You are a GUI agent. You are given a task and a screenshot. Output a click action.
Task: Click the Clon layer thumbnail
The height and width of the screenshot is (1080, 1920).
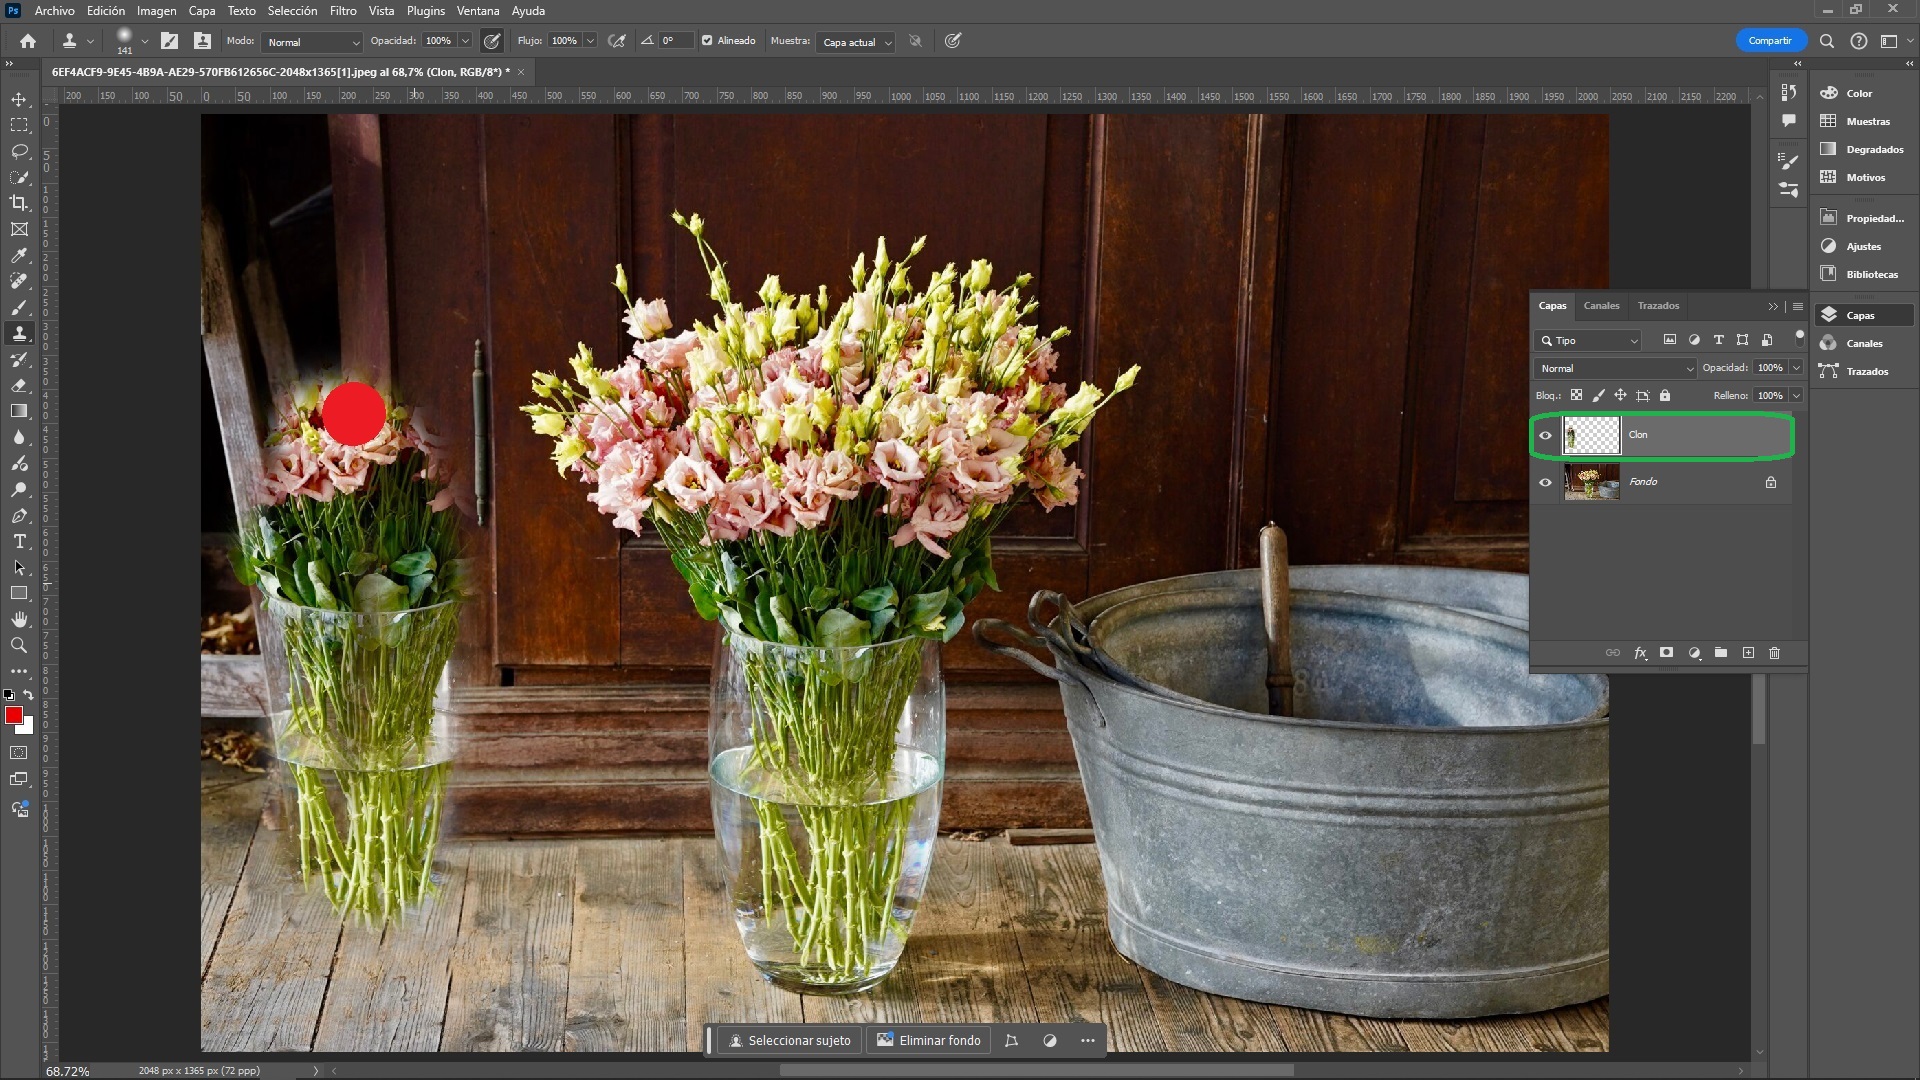[x=1591, y=435]
